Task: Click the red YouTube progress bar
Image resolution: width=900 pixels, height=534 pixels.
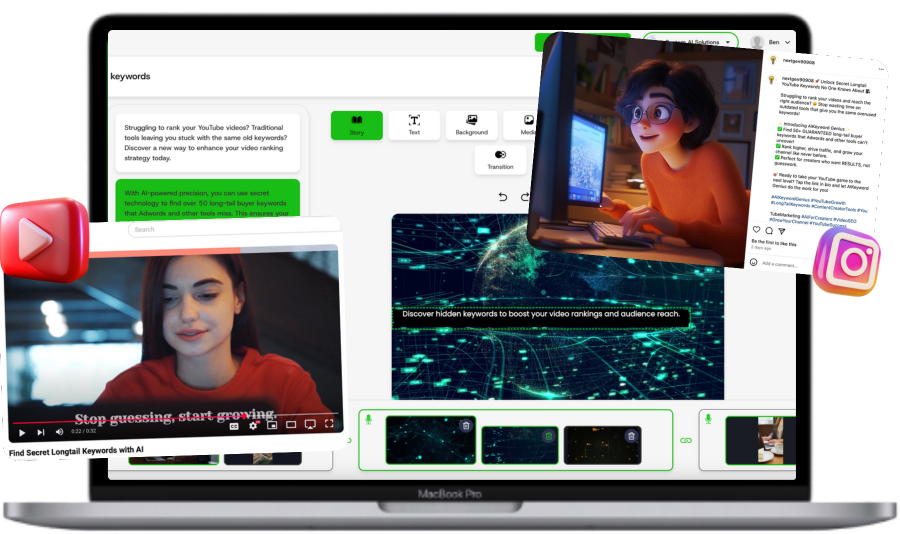Action: tap(129, 419)
